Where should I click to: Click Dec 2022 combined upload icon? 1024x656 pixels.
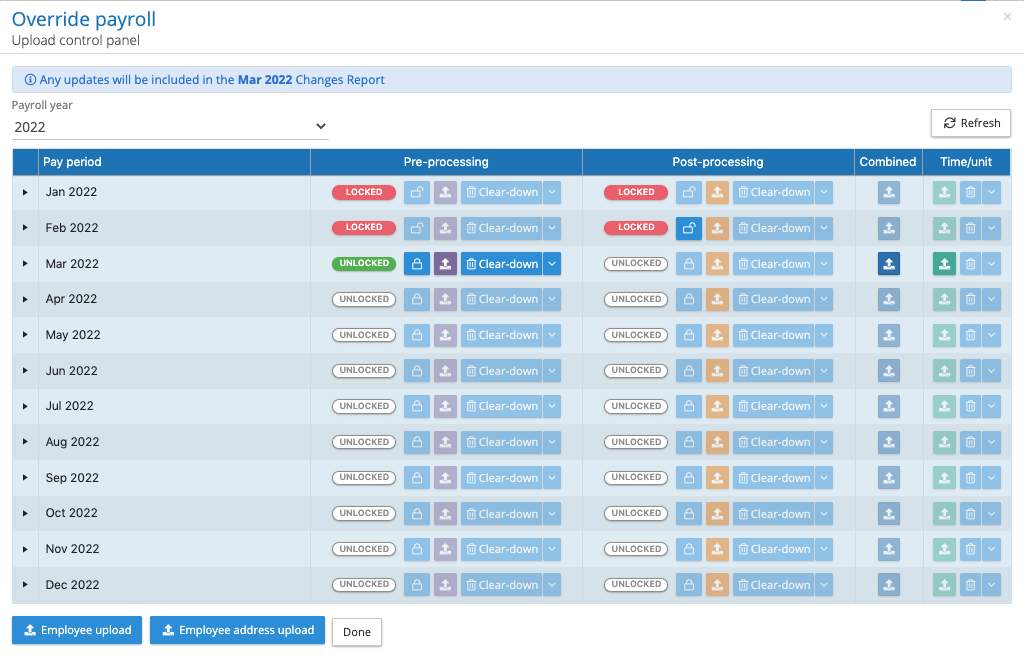pyautogui.click(x=888, y=585)
